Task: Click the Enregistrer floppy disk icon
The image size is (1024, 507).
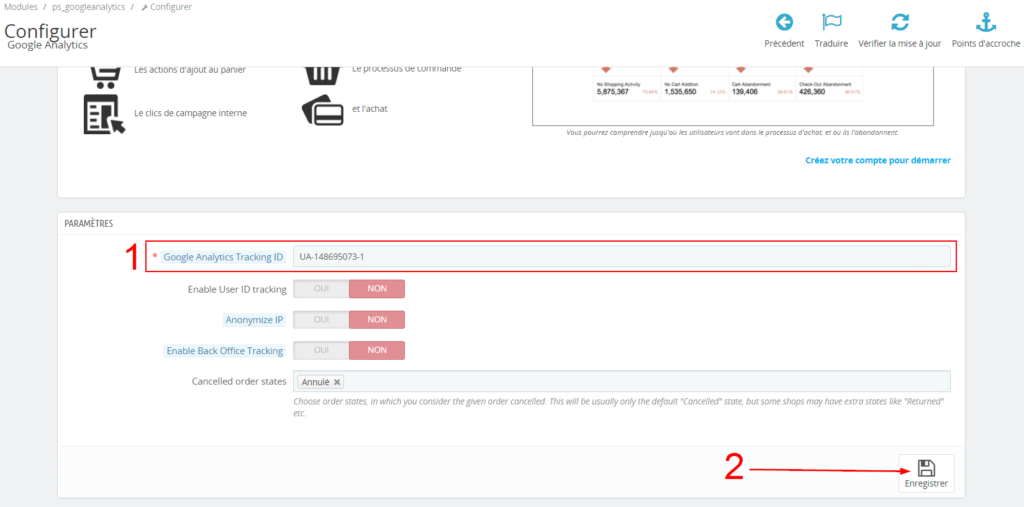Action: click(x=926, y=468)
